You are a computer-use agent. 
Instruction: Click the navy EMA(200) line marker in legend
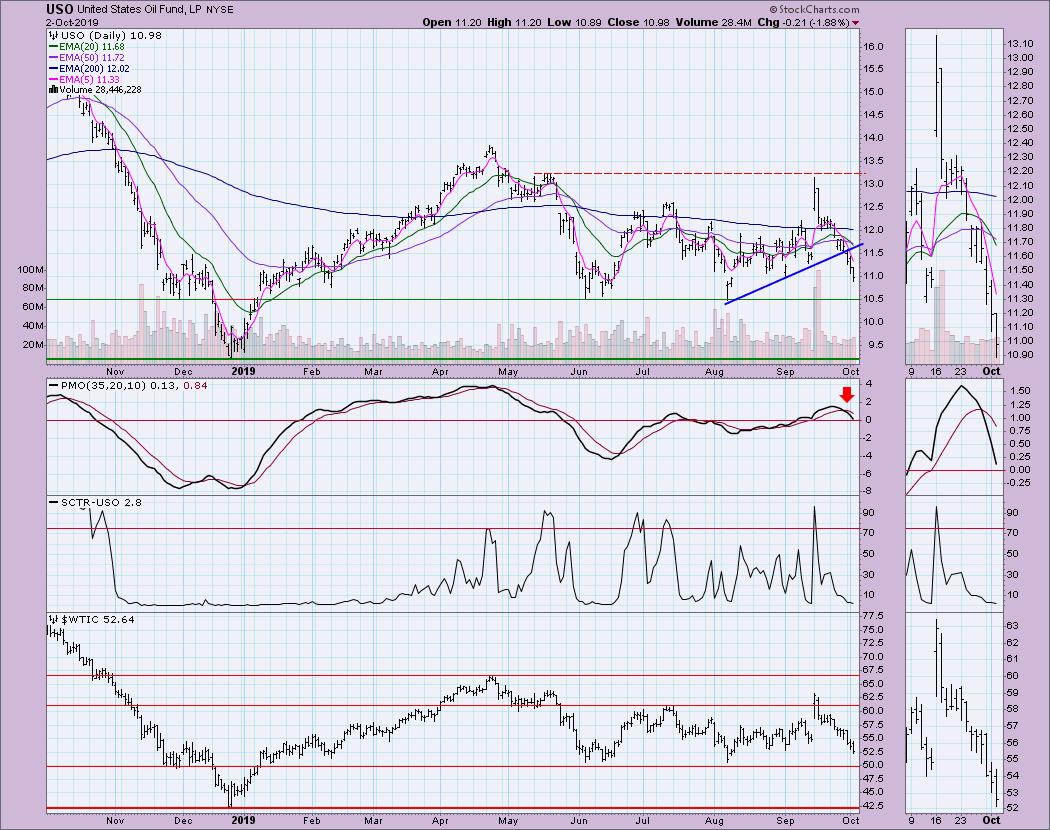point(54,68)
